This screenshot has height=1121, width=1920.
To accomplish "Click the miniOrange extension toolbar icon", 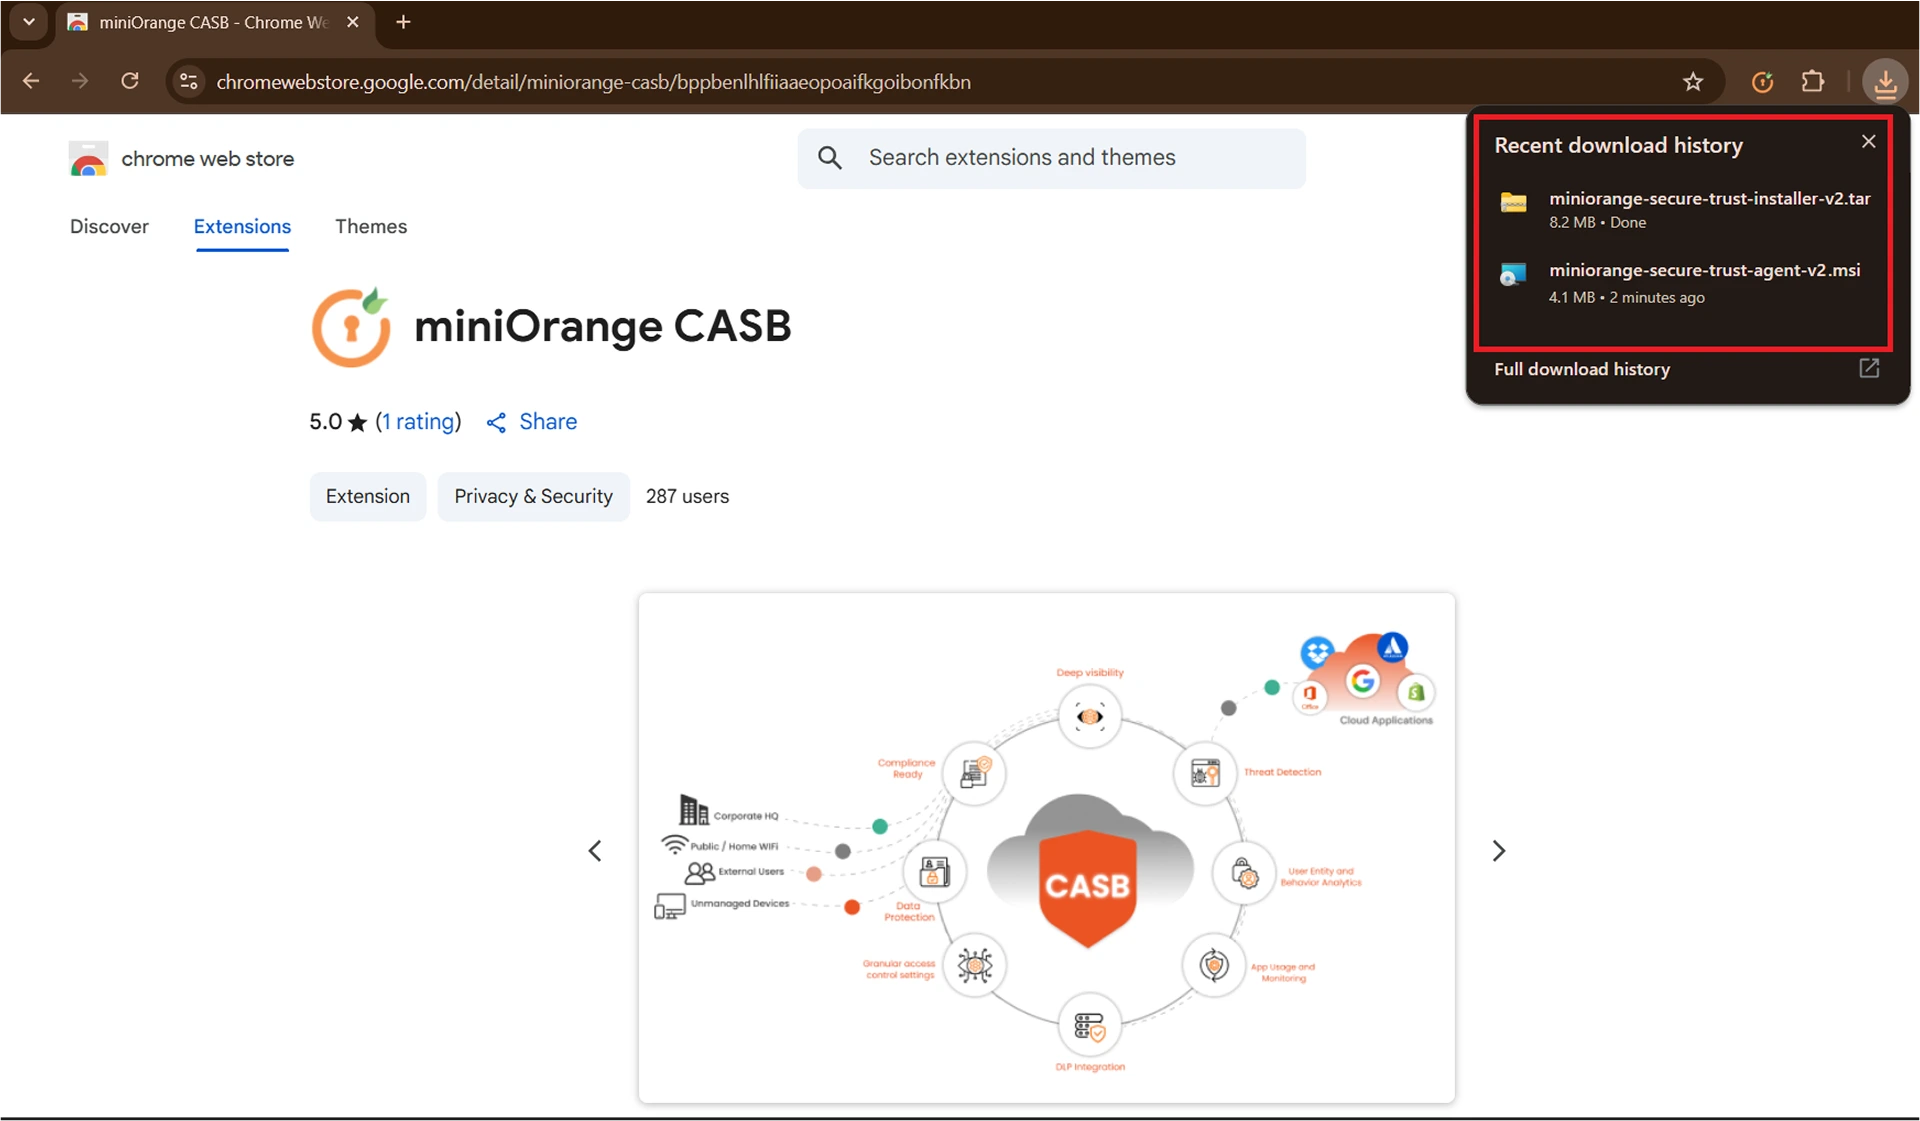I will coord(1762,82).
